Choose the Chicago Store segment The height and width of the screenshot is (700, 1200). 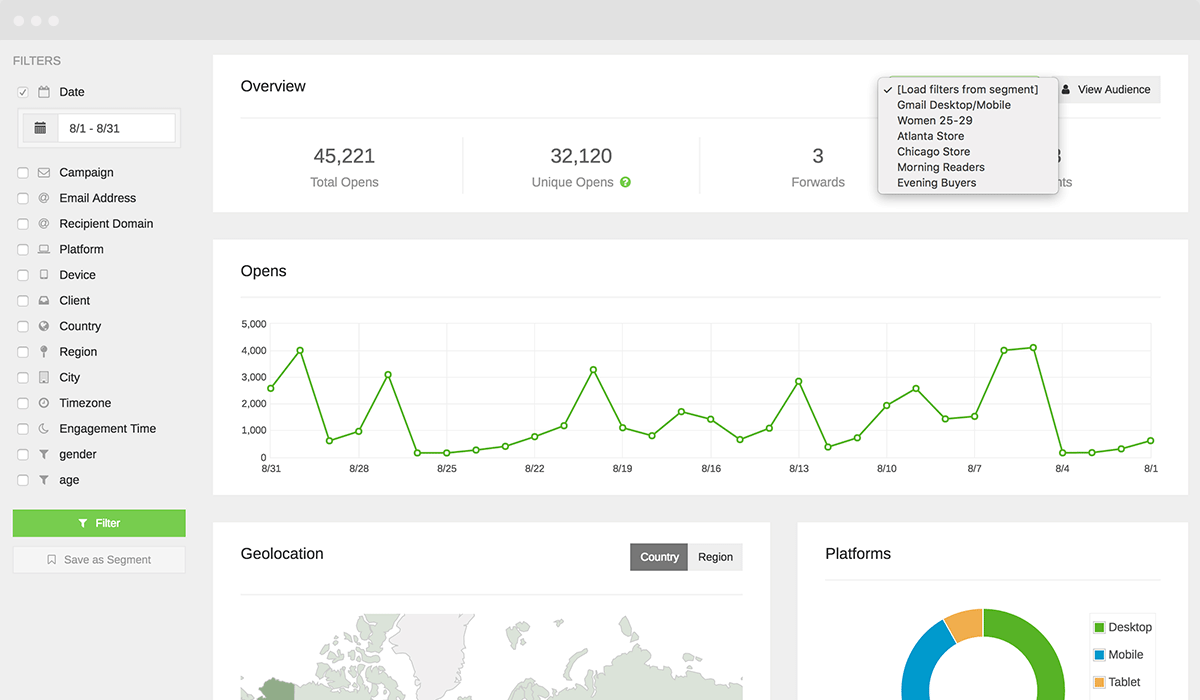[967, 152]
